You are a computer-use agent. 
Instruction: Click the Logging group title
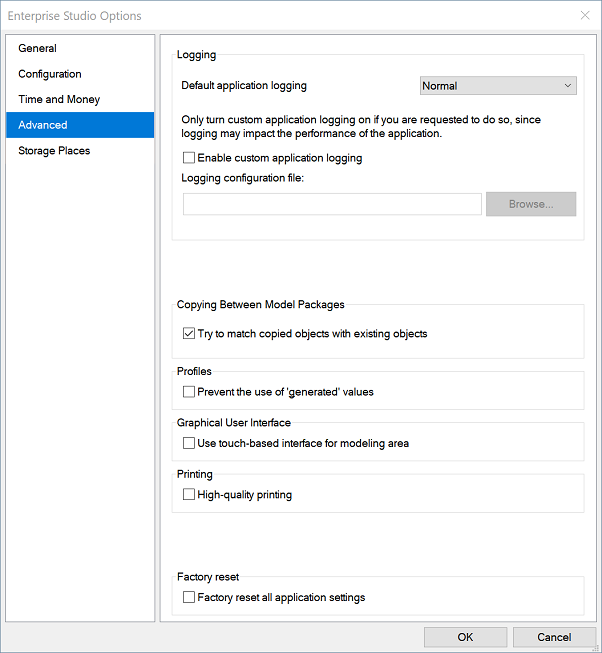pyautogui.click(x=197, y=55)
